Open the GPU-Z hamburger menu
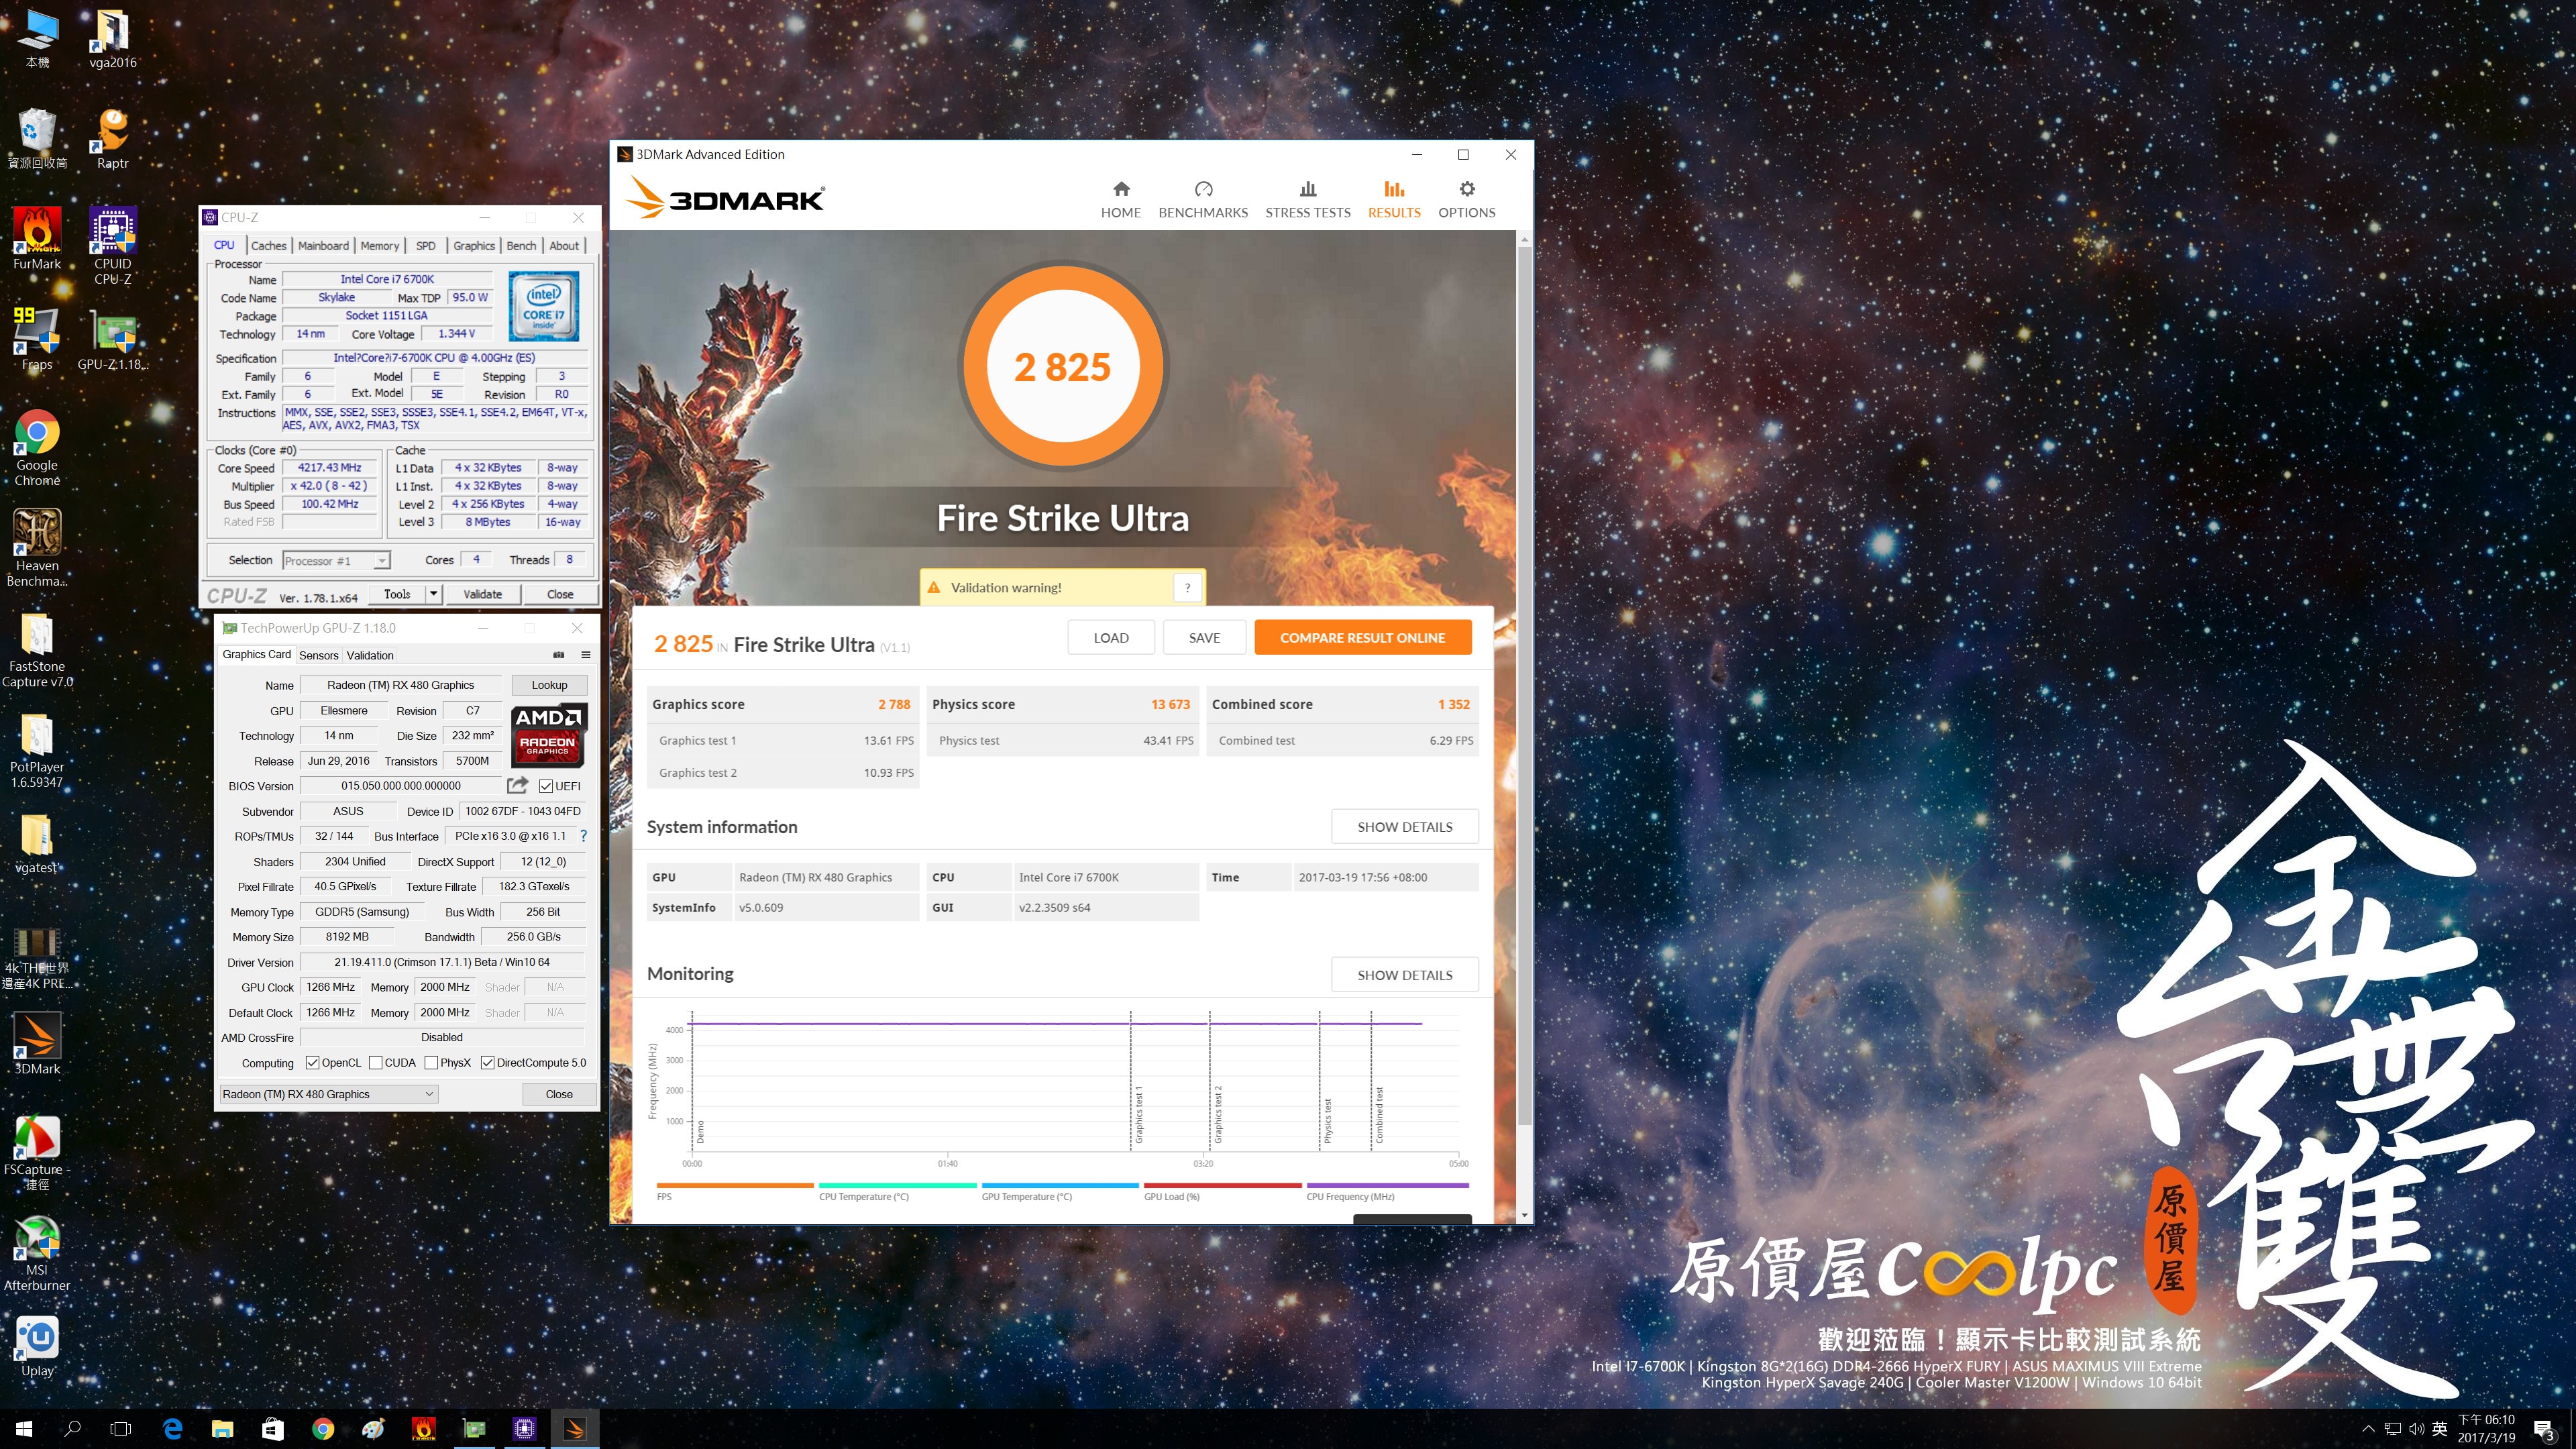This screenshot has width=2576, height=1449. click(x=586, y=655)
